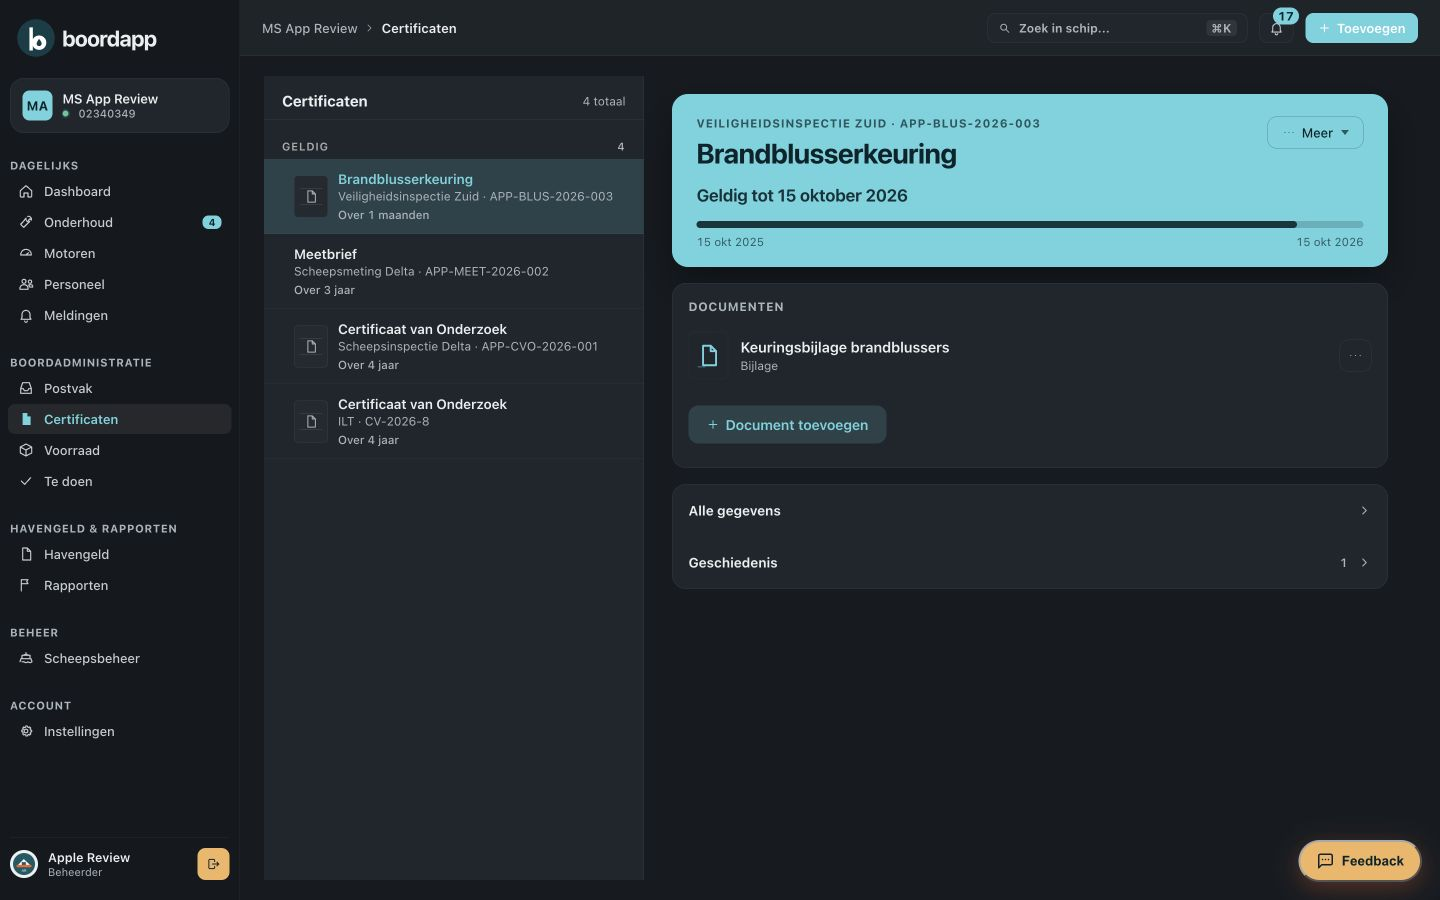
Task: Click the Voorraad box icon
Action: 26,451
